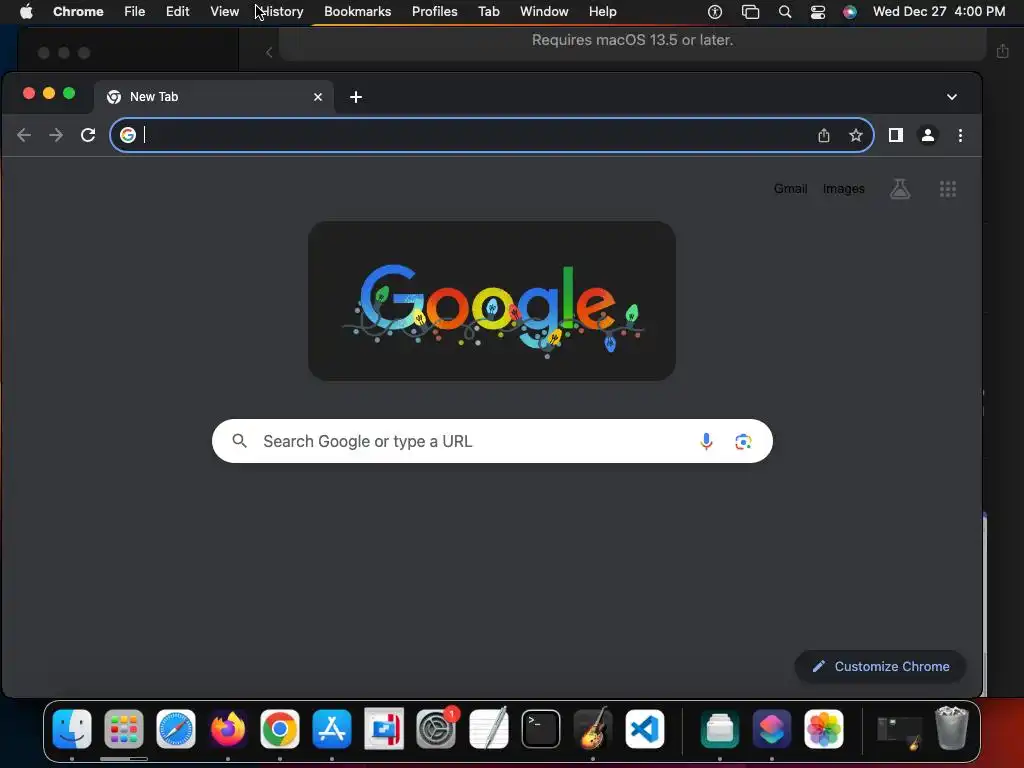Open the Apple menu
This screenshot has height=768, width=1024.
(x=26, y=12)
